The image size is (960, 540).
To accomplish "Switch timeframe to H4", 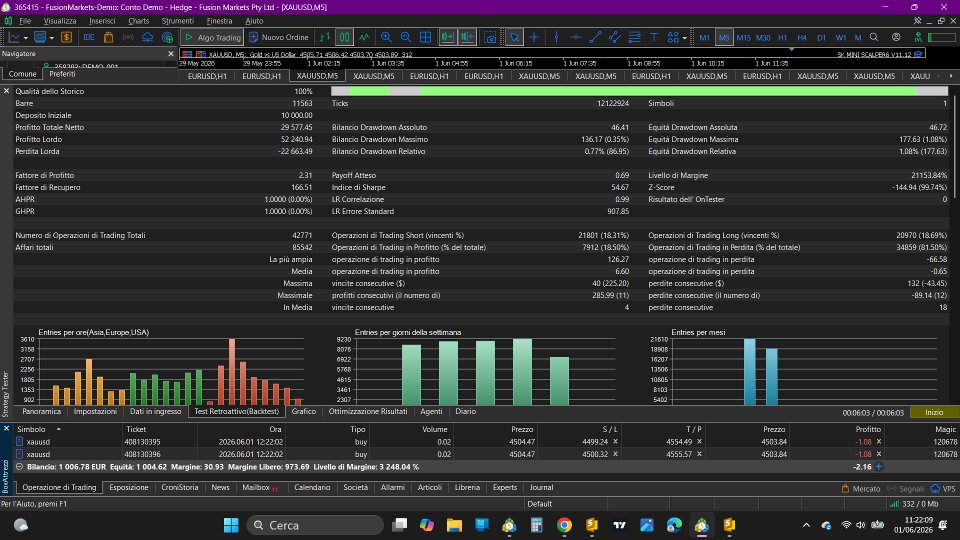I will click(802, 37).
